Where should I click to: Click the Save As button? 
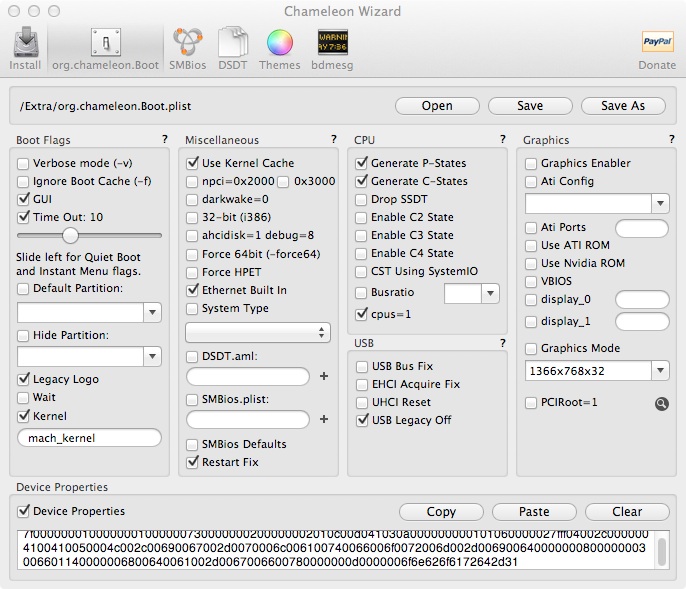coord(623,106)
